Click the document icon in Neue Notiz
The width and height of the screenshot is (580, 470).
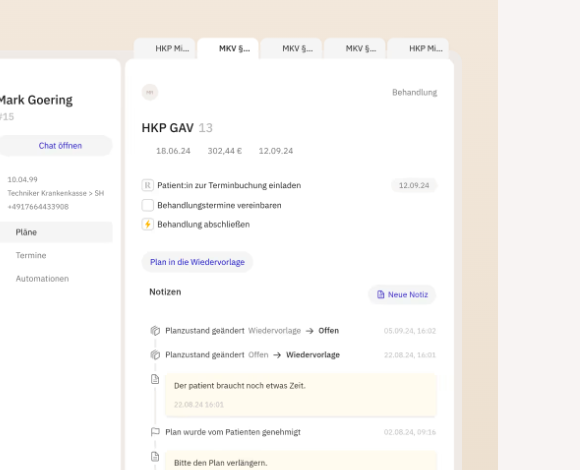click(380, 295)
